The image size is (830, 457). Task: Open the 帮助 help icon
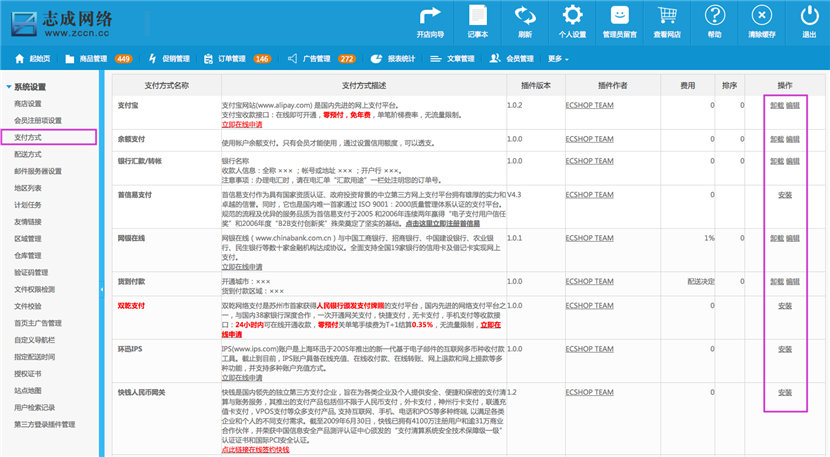coord(715,22)
